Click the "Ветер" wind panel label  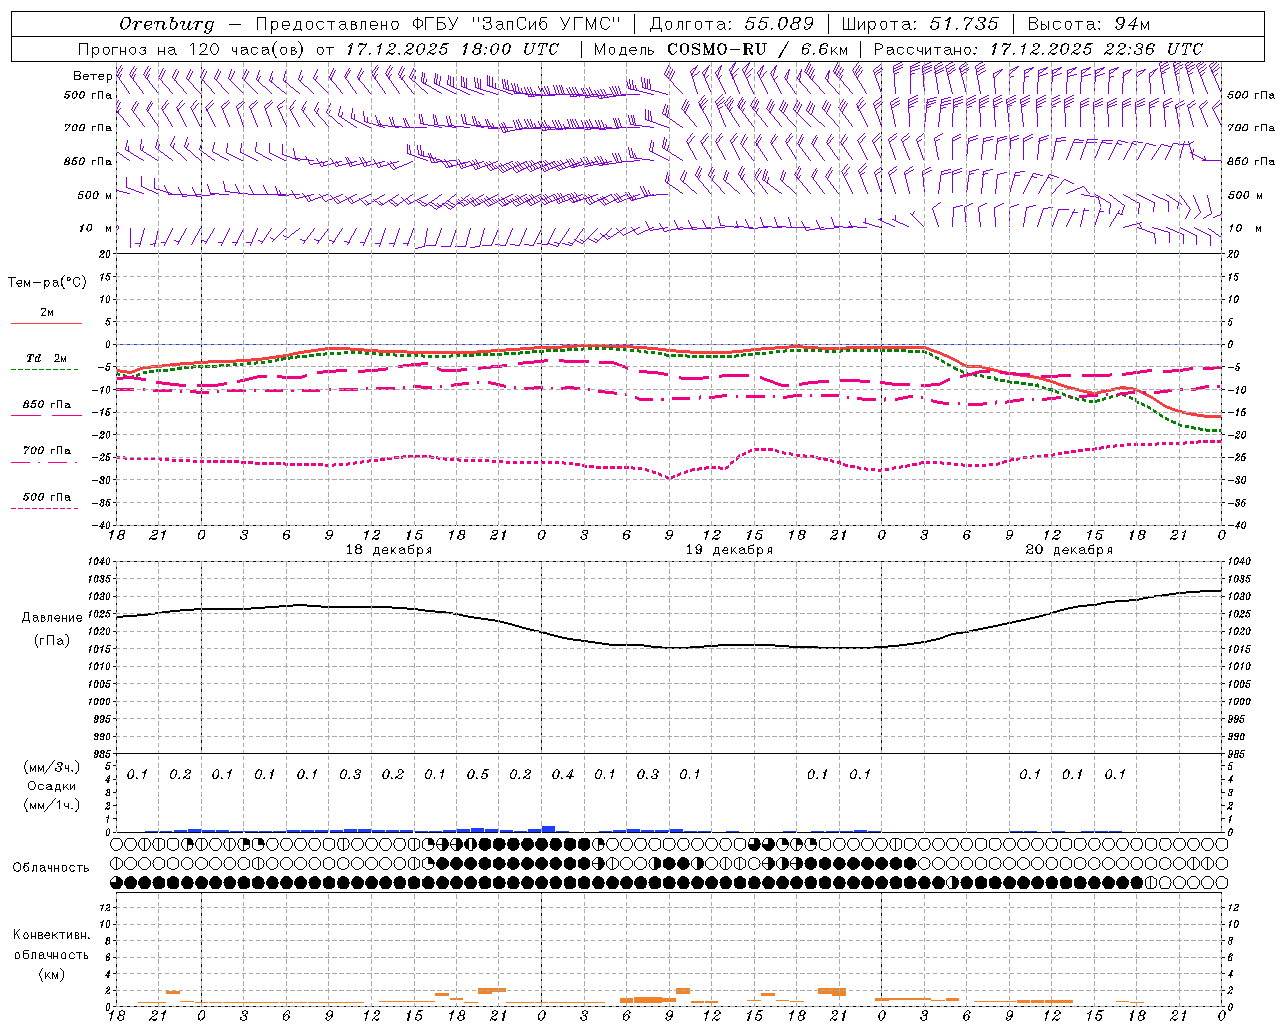pyautogui.click(x=92, y=76)
